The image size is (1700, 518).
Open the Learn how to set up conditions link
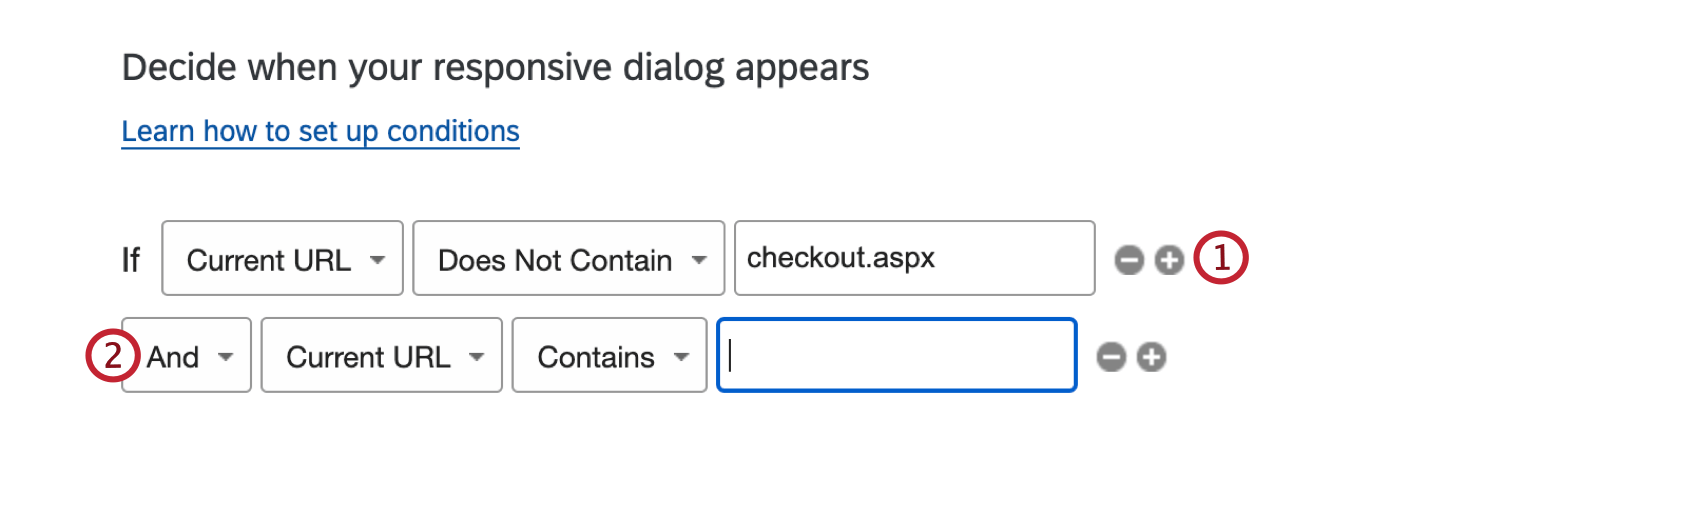point(320,131)
